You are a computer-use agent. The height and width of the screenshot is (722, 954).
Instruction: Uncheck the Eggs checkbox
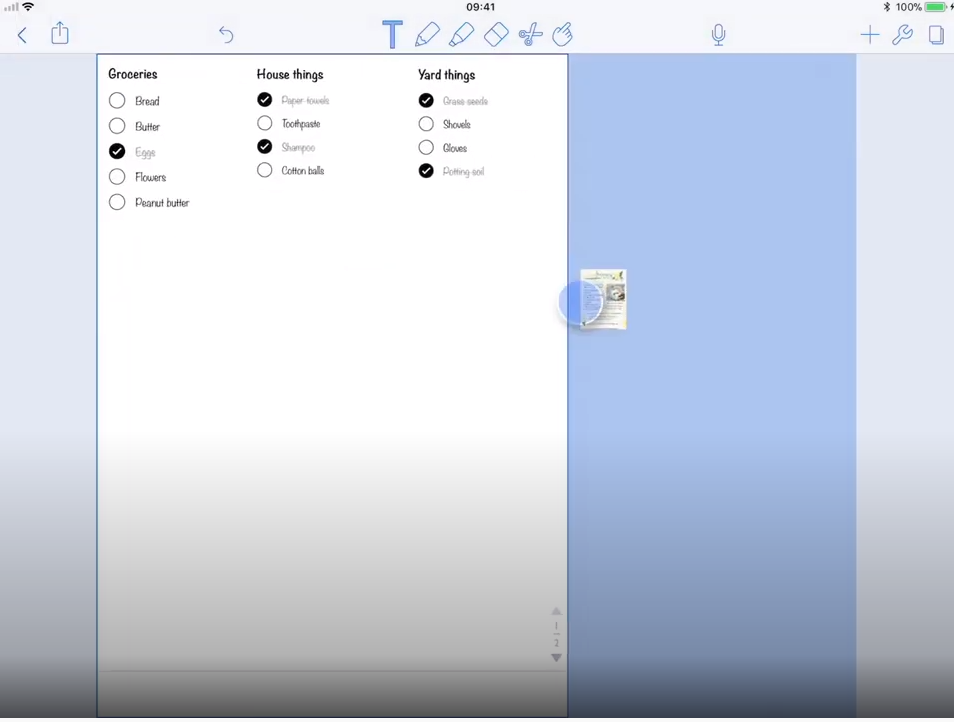117,151
